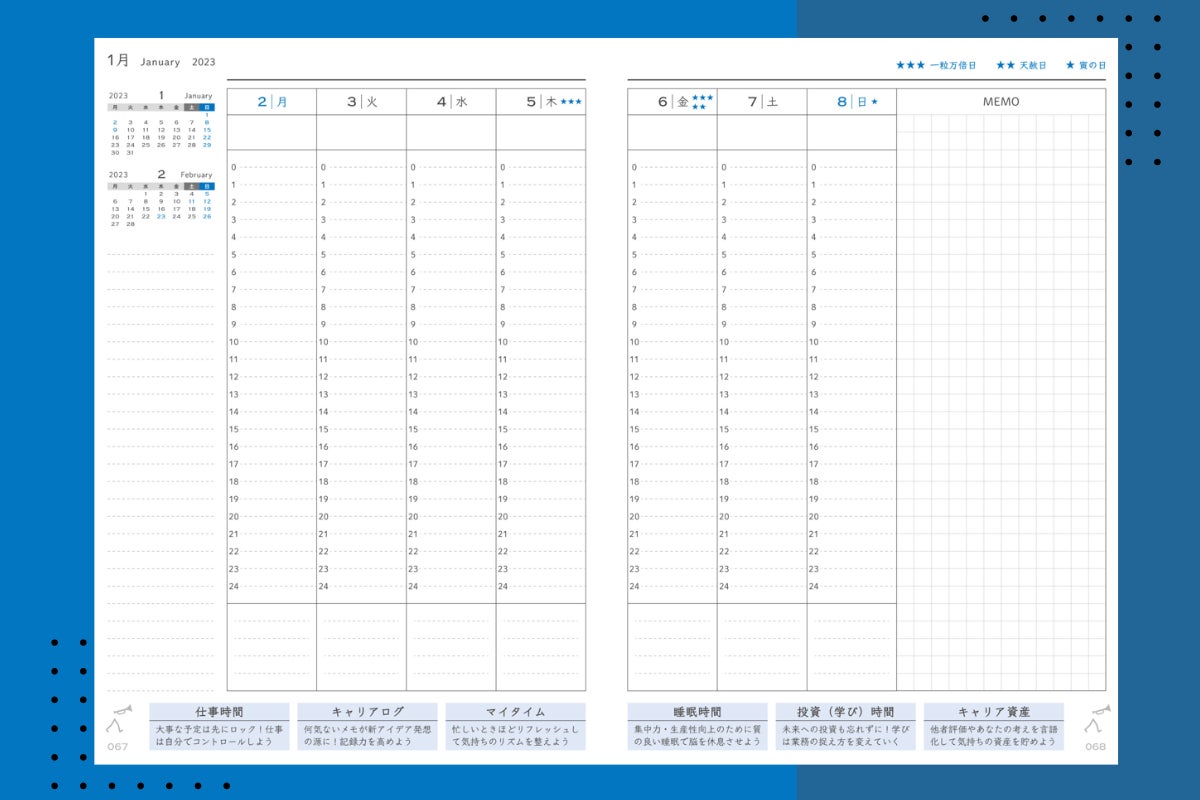This screenshot has height=800, width=1200.
Task: Click the blue Sunday header in January mini calendar
Action: (x=207, y=106)
